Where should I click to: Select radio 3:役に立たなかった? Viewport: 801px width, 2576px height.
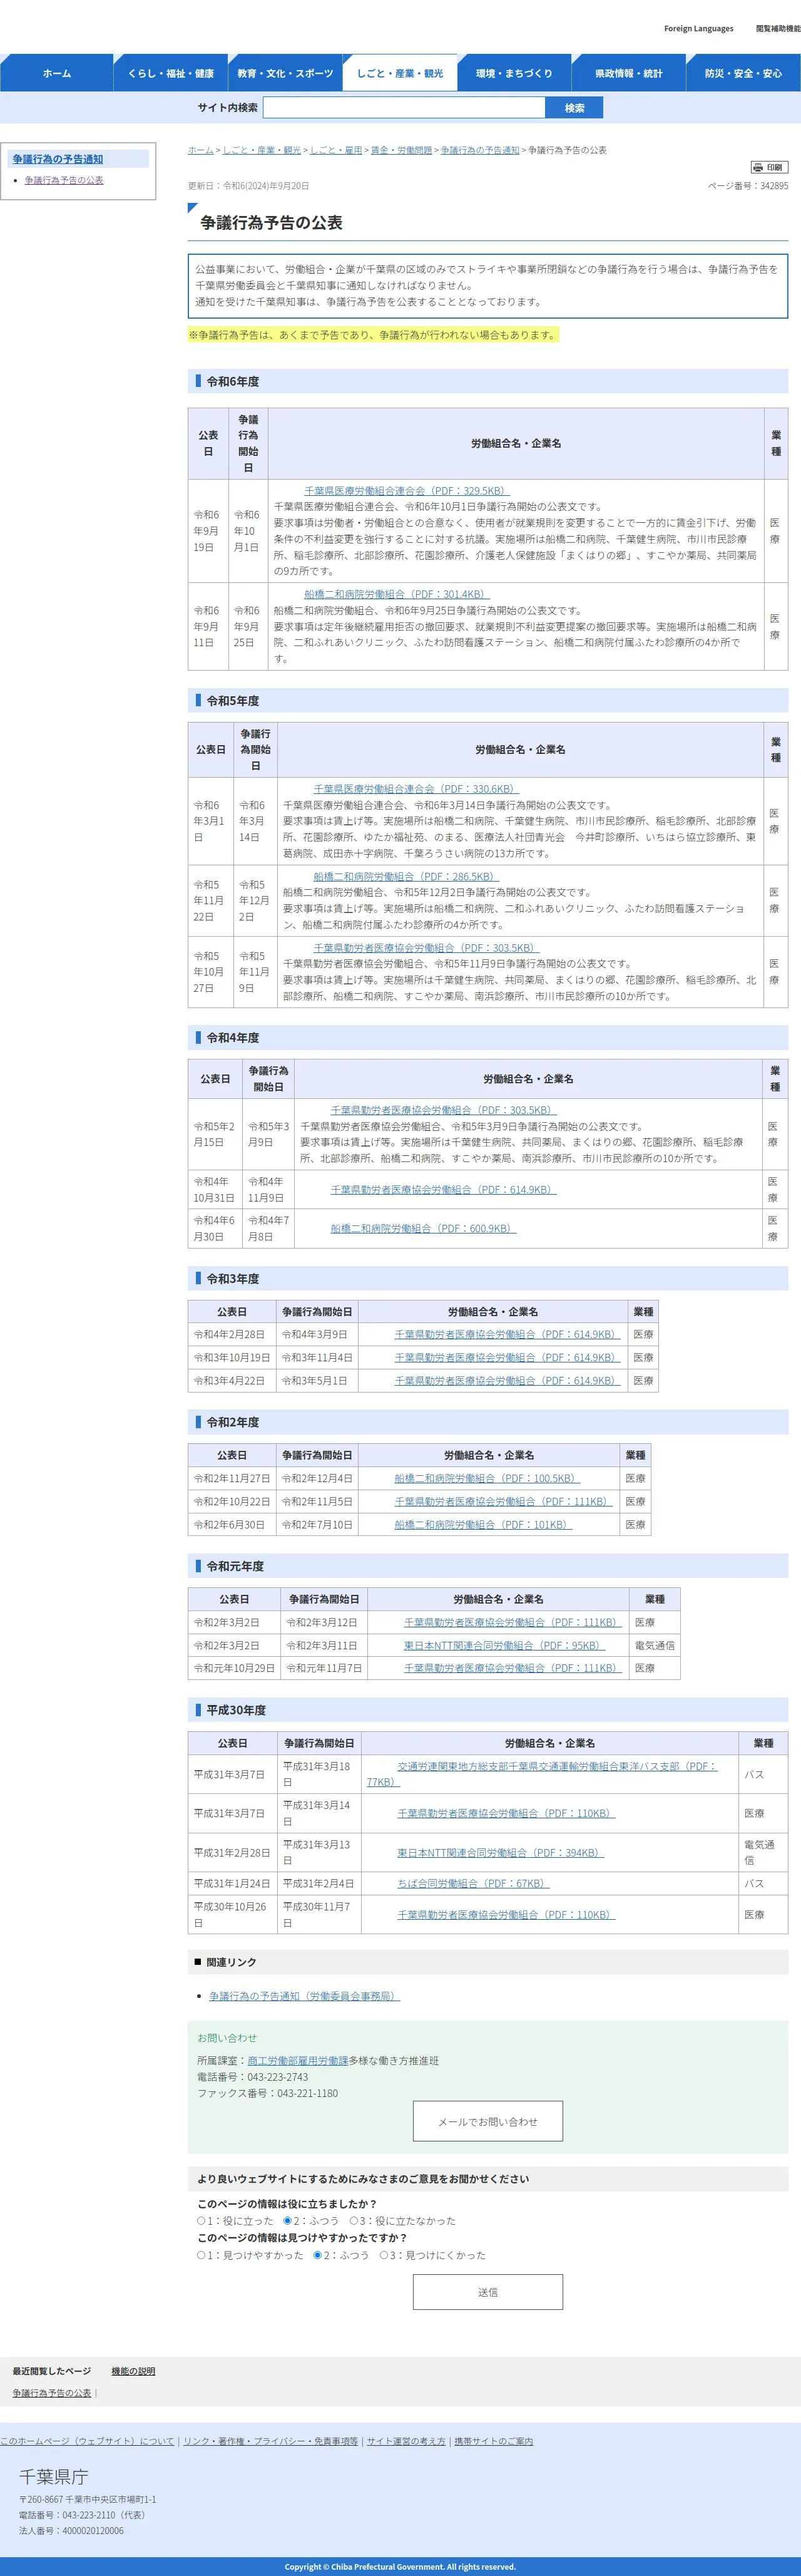pyautogui.click(x=354, y=2220)
